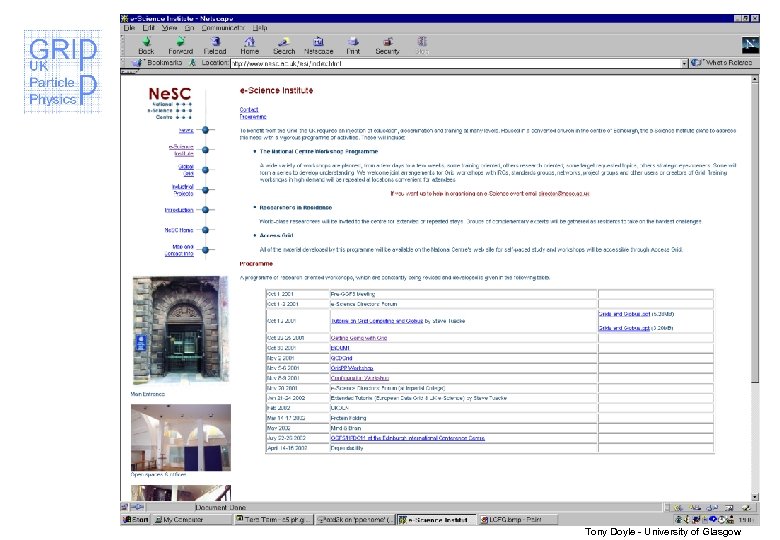Go to the Home page button
The height and width of the screenshot is (540, 780).
pyautogui.click(x=250, y=45)
